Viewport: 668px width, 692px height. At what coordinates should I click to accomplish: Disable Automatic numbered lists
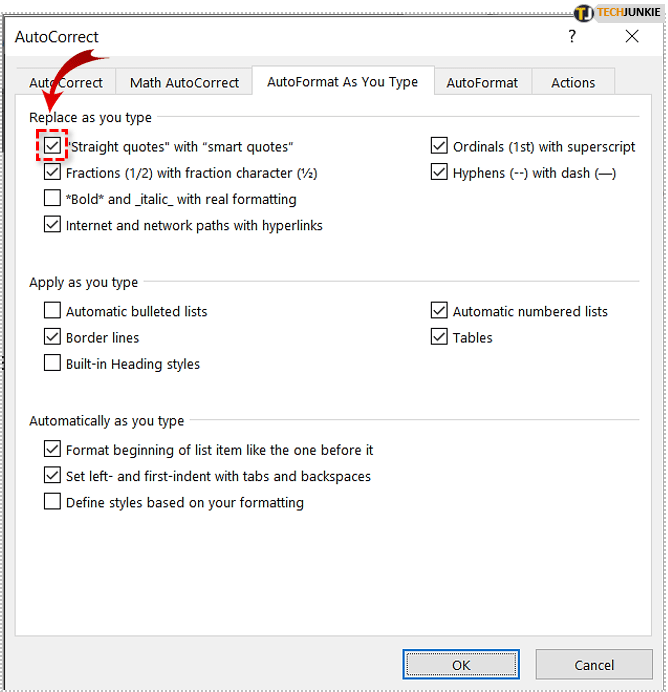click(439, 311)
